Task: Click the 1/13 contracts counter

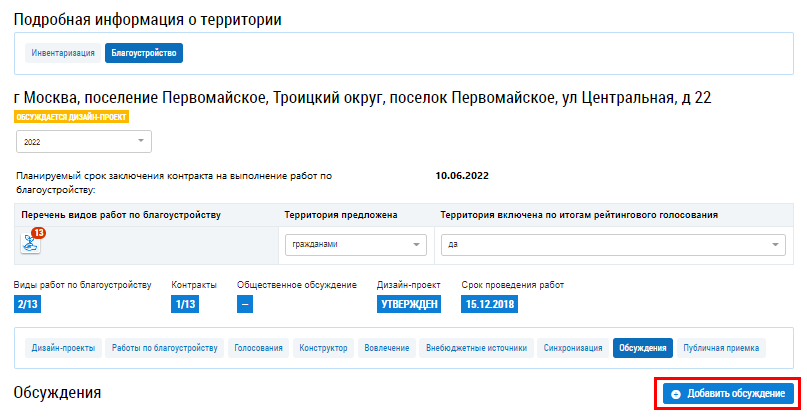Action: 184,305
